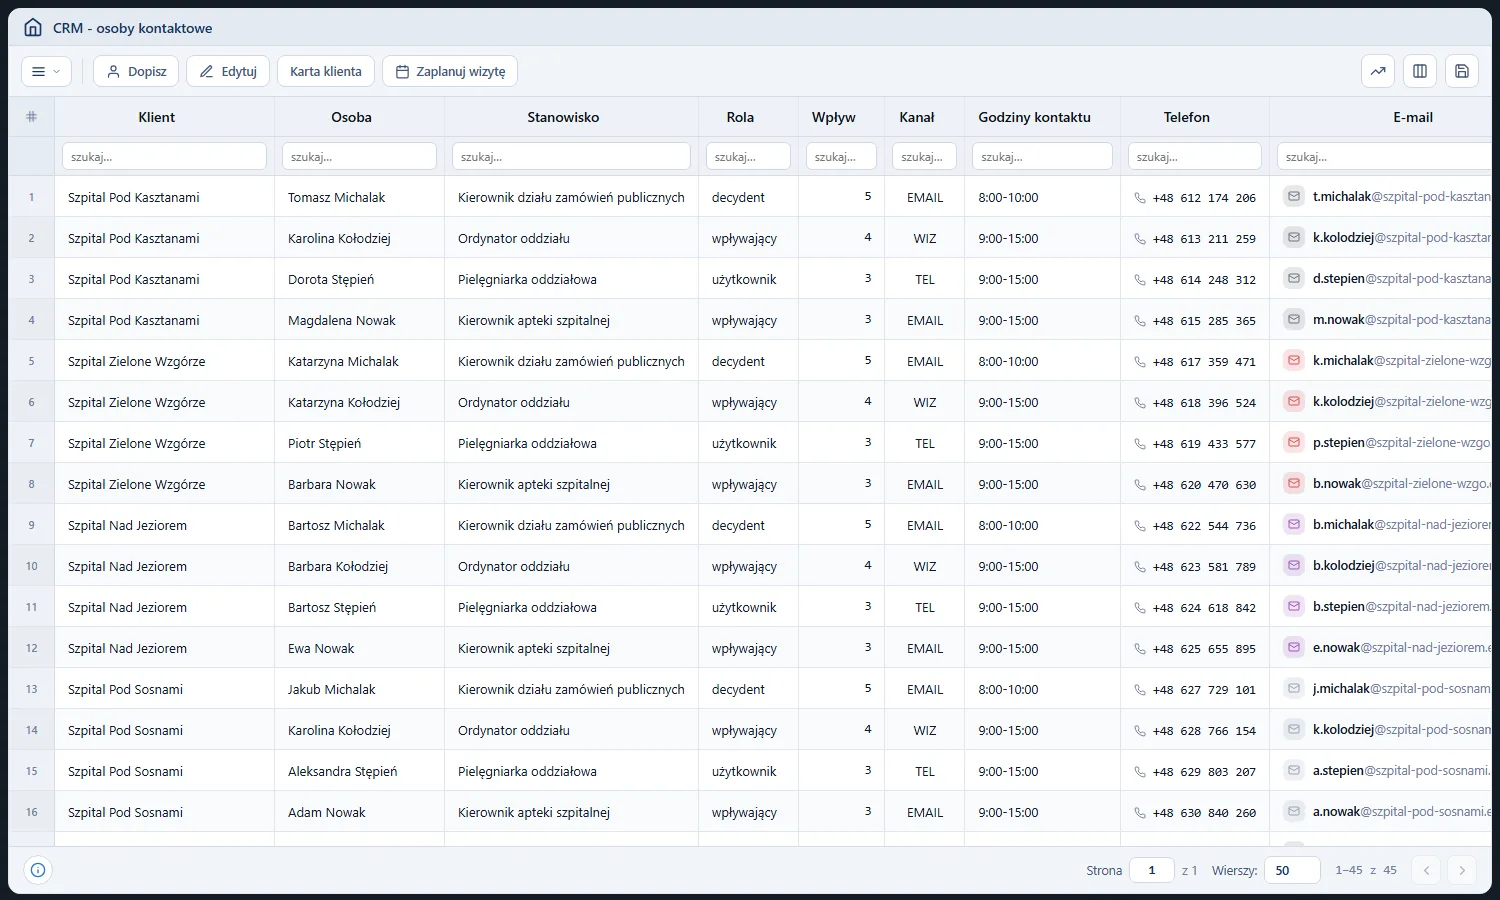Focus the Kanał search filter field
This screenshot has height=900, width=1500.
[924, 156]
